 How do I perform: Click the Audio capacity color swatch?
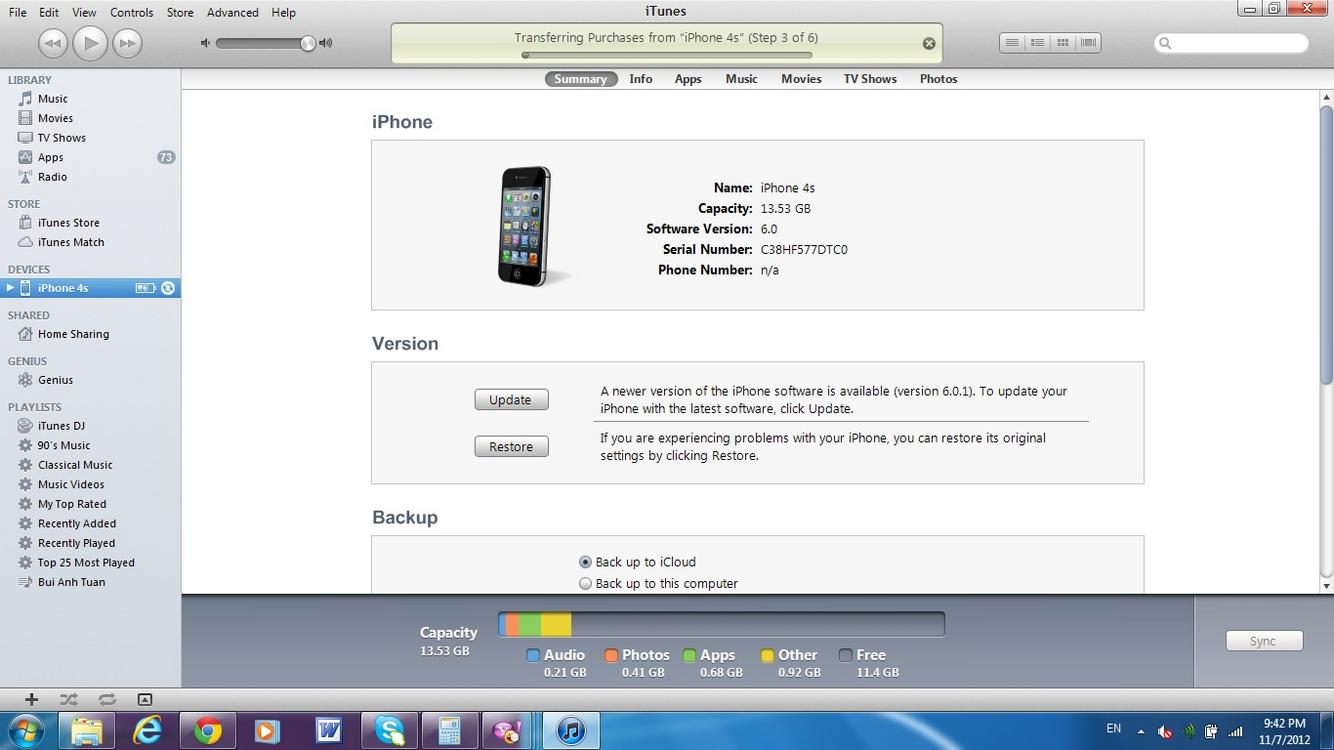coord(533,655)
